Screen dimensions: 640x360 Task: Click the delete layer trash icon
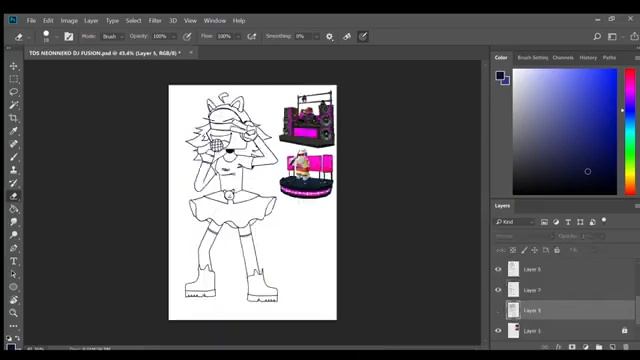click(626, 347)
